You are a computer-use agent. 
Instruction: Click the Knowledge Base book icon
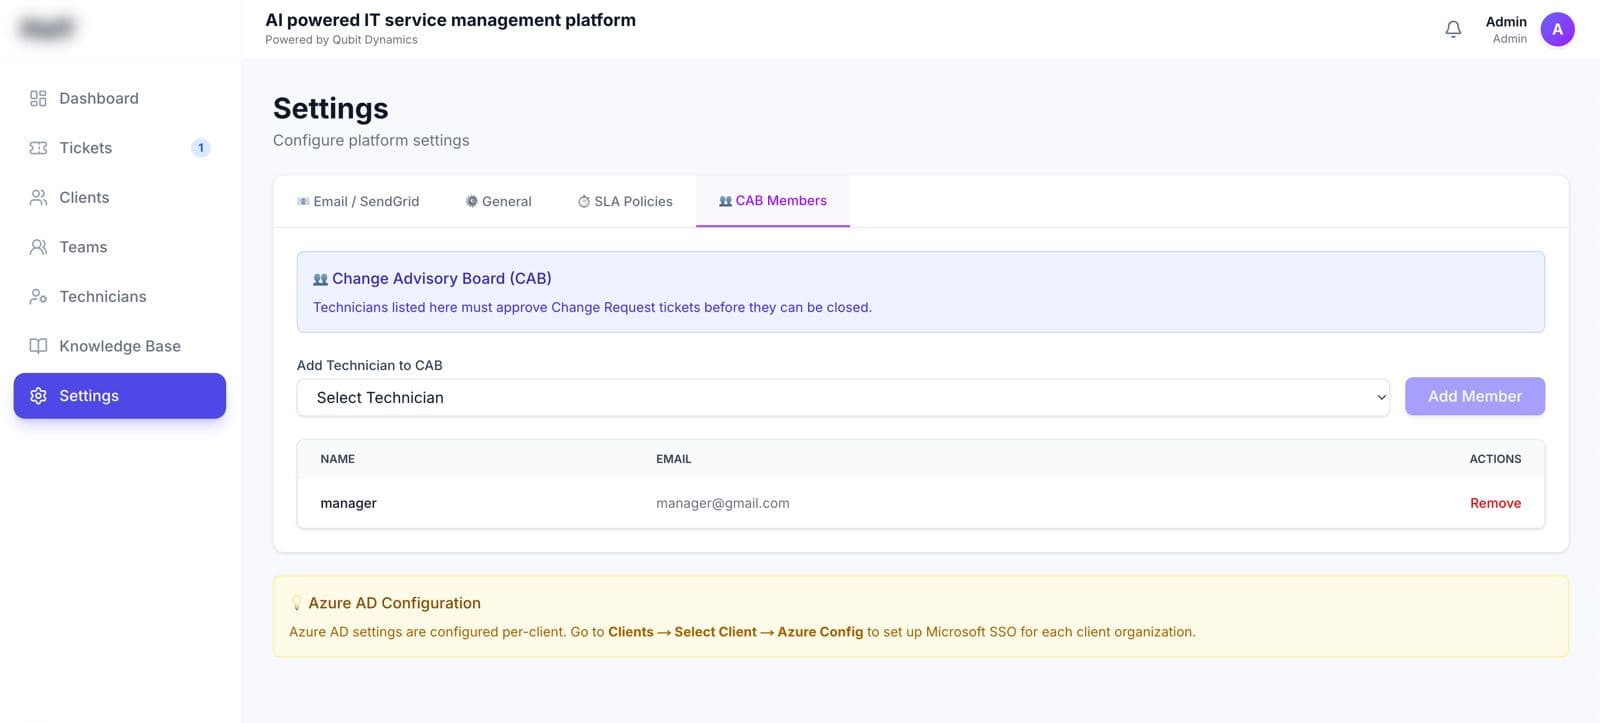point(38,346)
